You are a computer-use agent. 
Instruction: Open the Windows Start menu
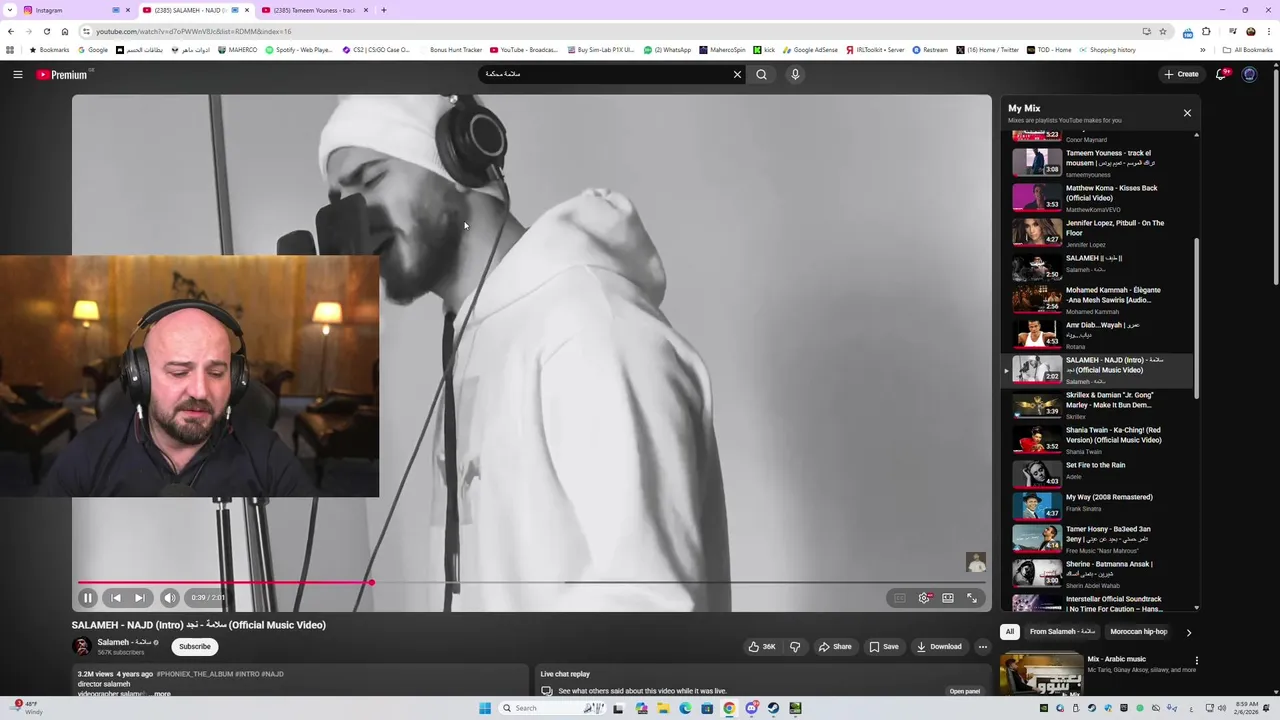tap(485, 708)
